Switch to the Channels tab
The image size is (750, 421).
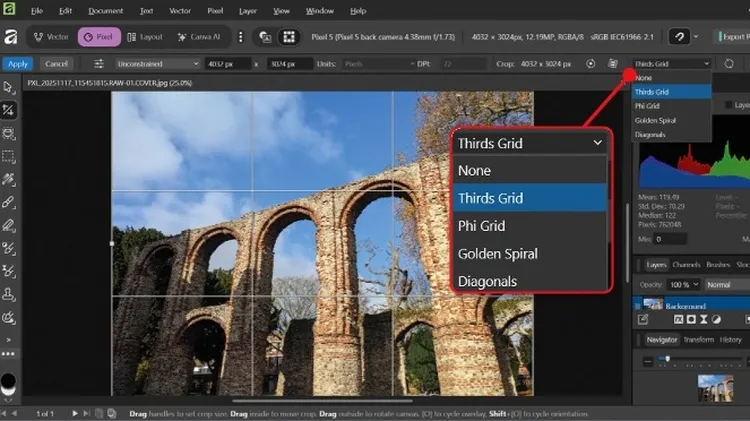[x=686, y=265]
